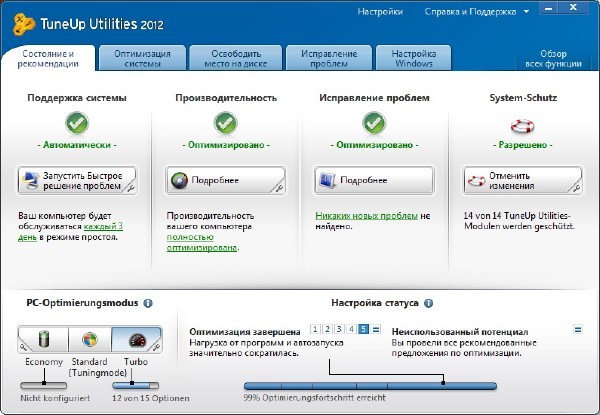Image resolution: width=600 pixels, height=415 pixels.
Task: Click green checkmark under Поддержка системы
Action: [x=77, y=123]
